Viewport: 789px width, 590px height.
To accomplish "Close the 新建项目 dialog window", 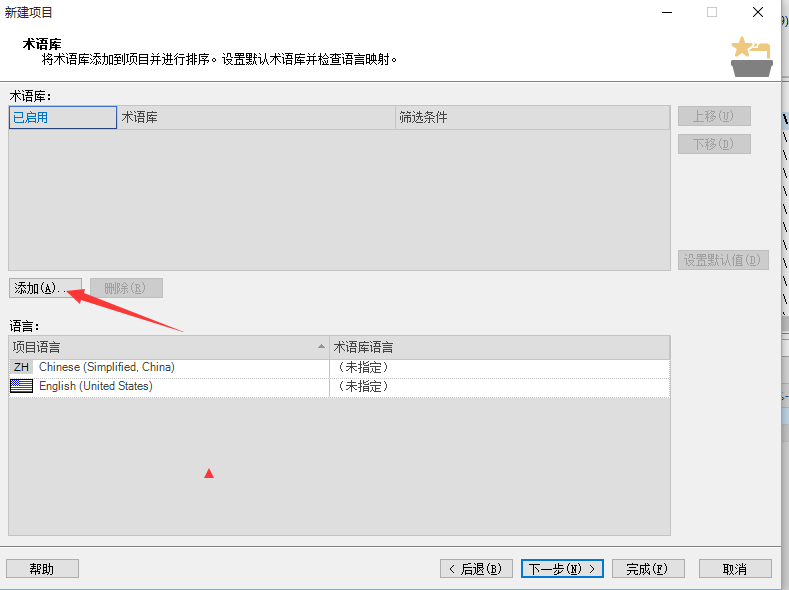I will pos(758,12).
